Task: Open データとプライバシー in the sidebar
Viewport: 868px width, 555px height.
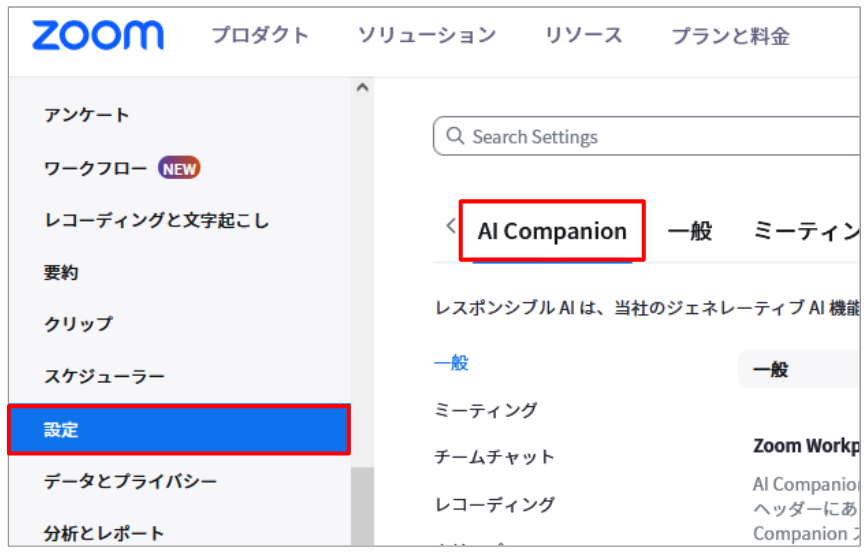Action: 131,481
